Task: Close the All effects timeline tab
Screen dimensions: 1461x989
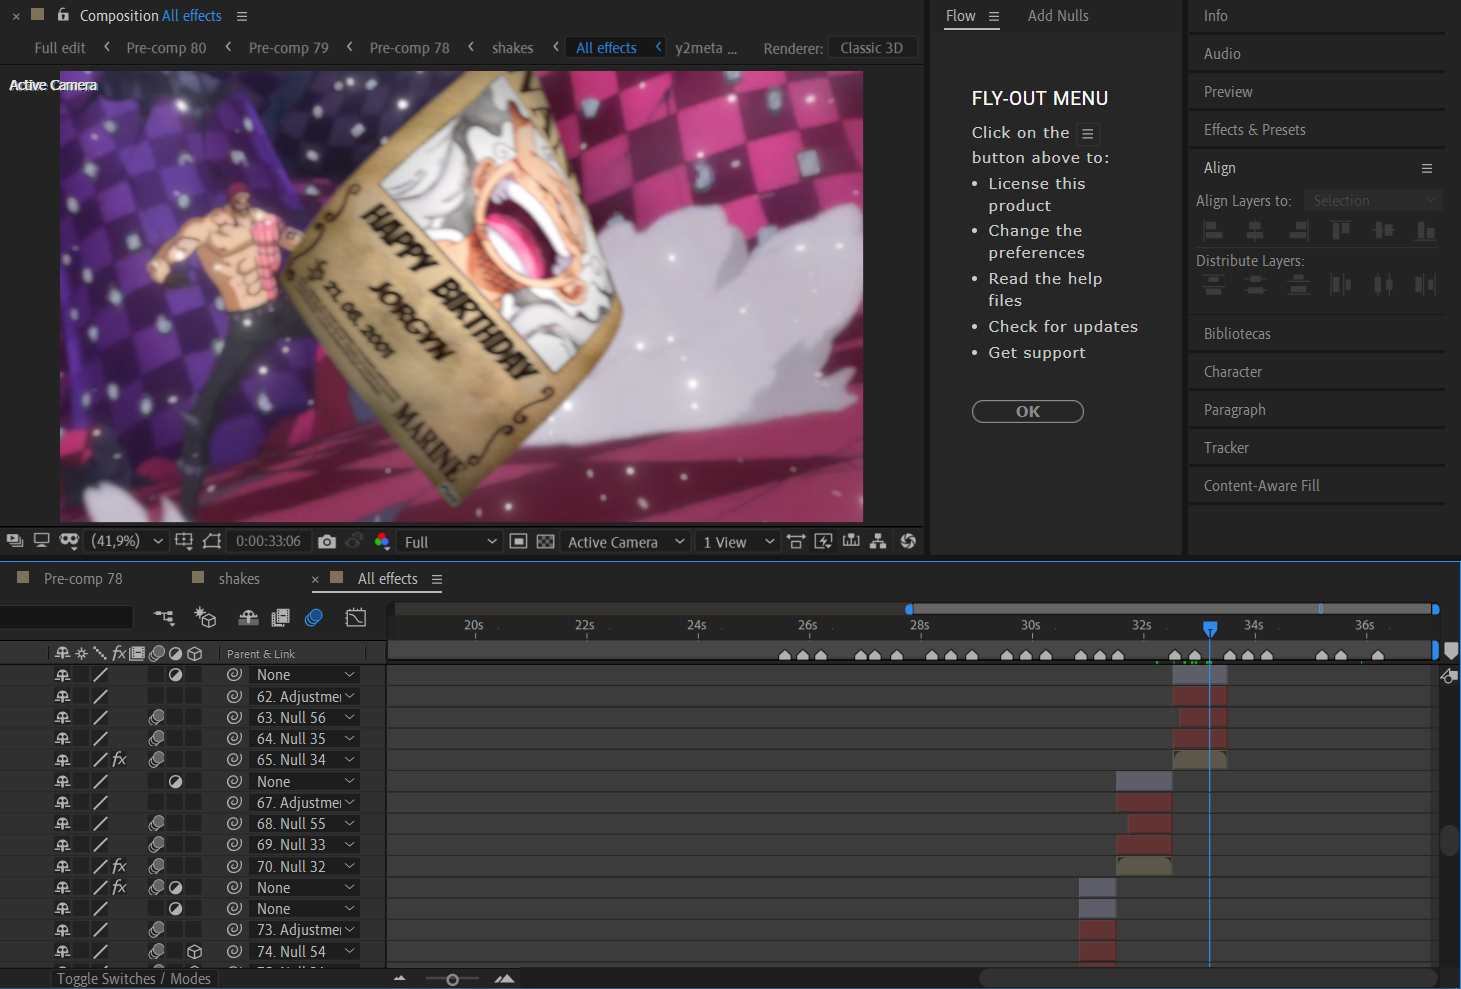Action: 315,579
